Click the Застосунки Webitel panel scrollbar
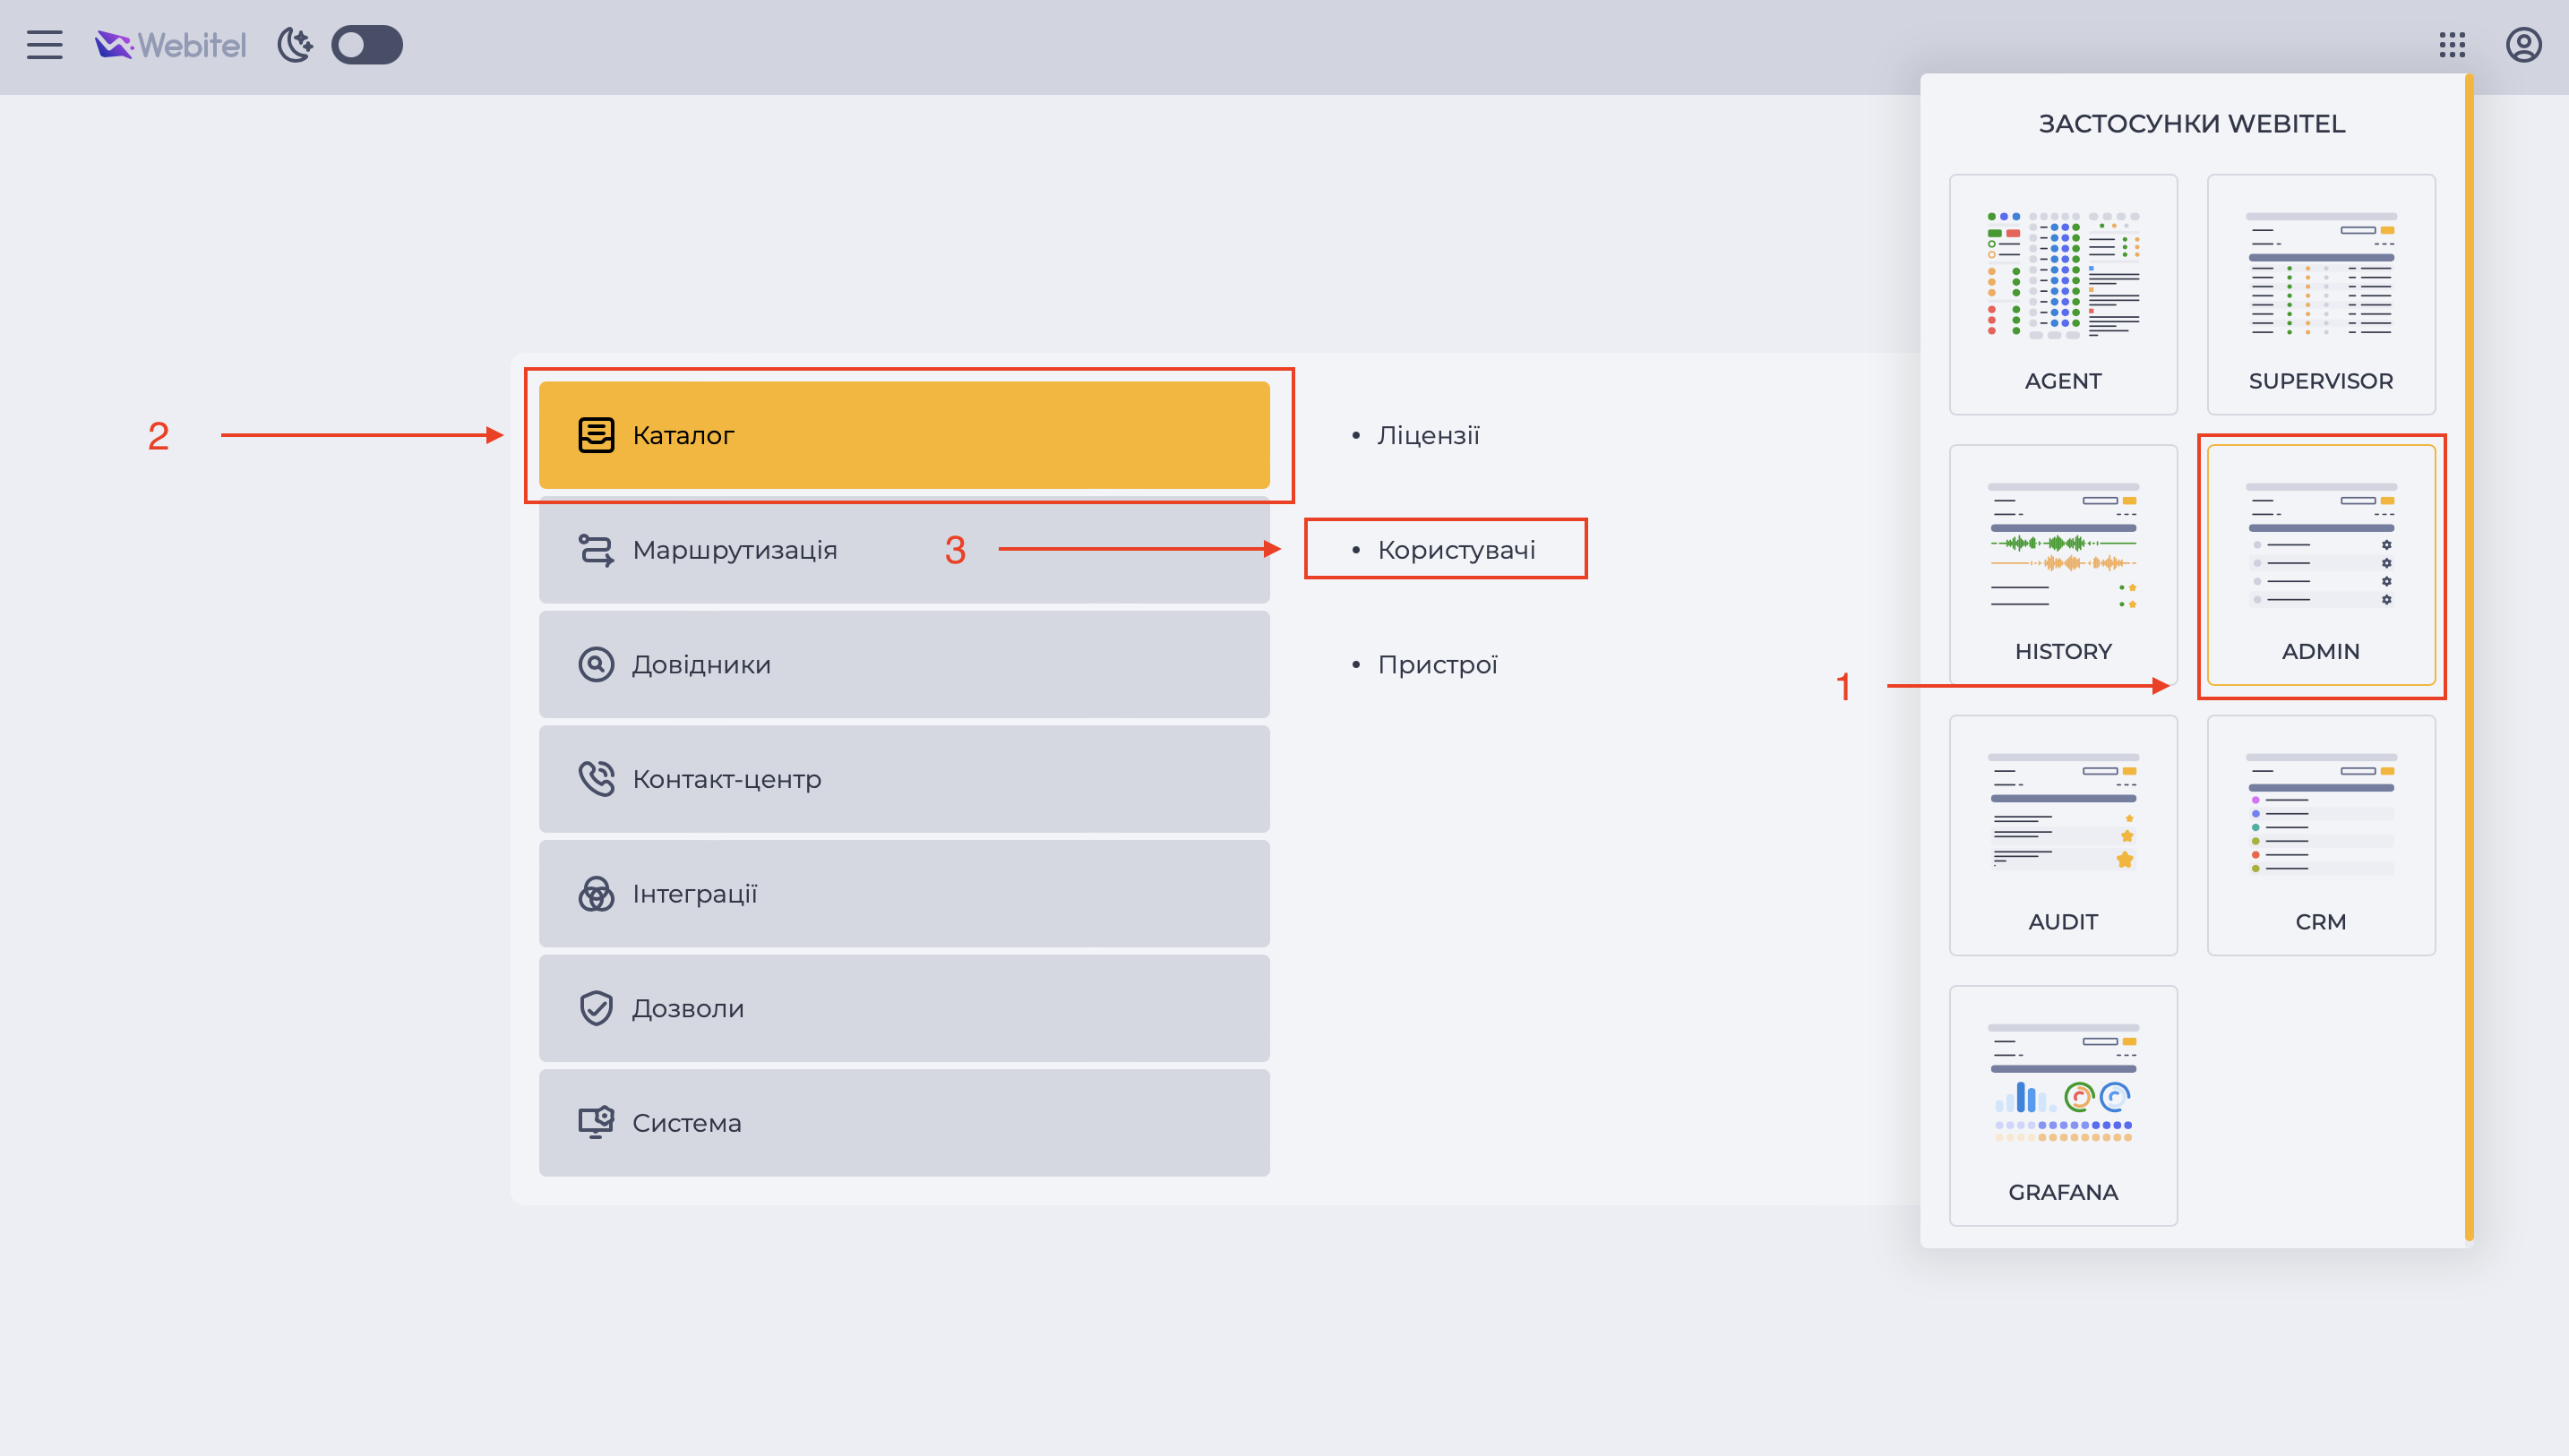 [x=2469, y=658]
